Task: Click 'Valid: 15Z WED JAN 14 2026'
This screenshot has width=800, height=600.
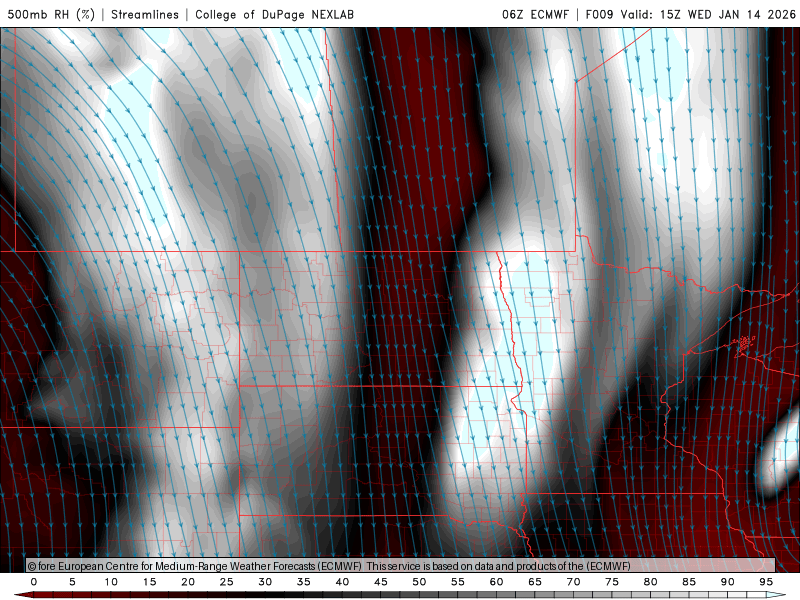Action: click(708, 14)
